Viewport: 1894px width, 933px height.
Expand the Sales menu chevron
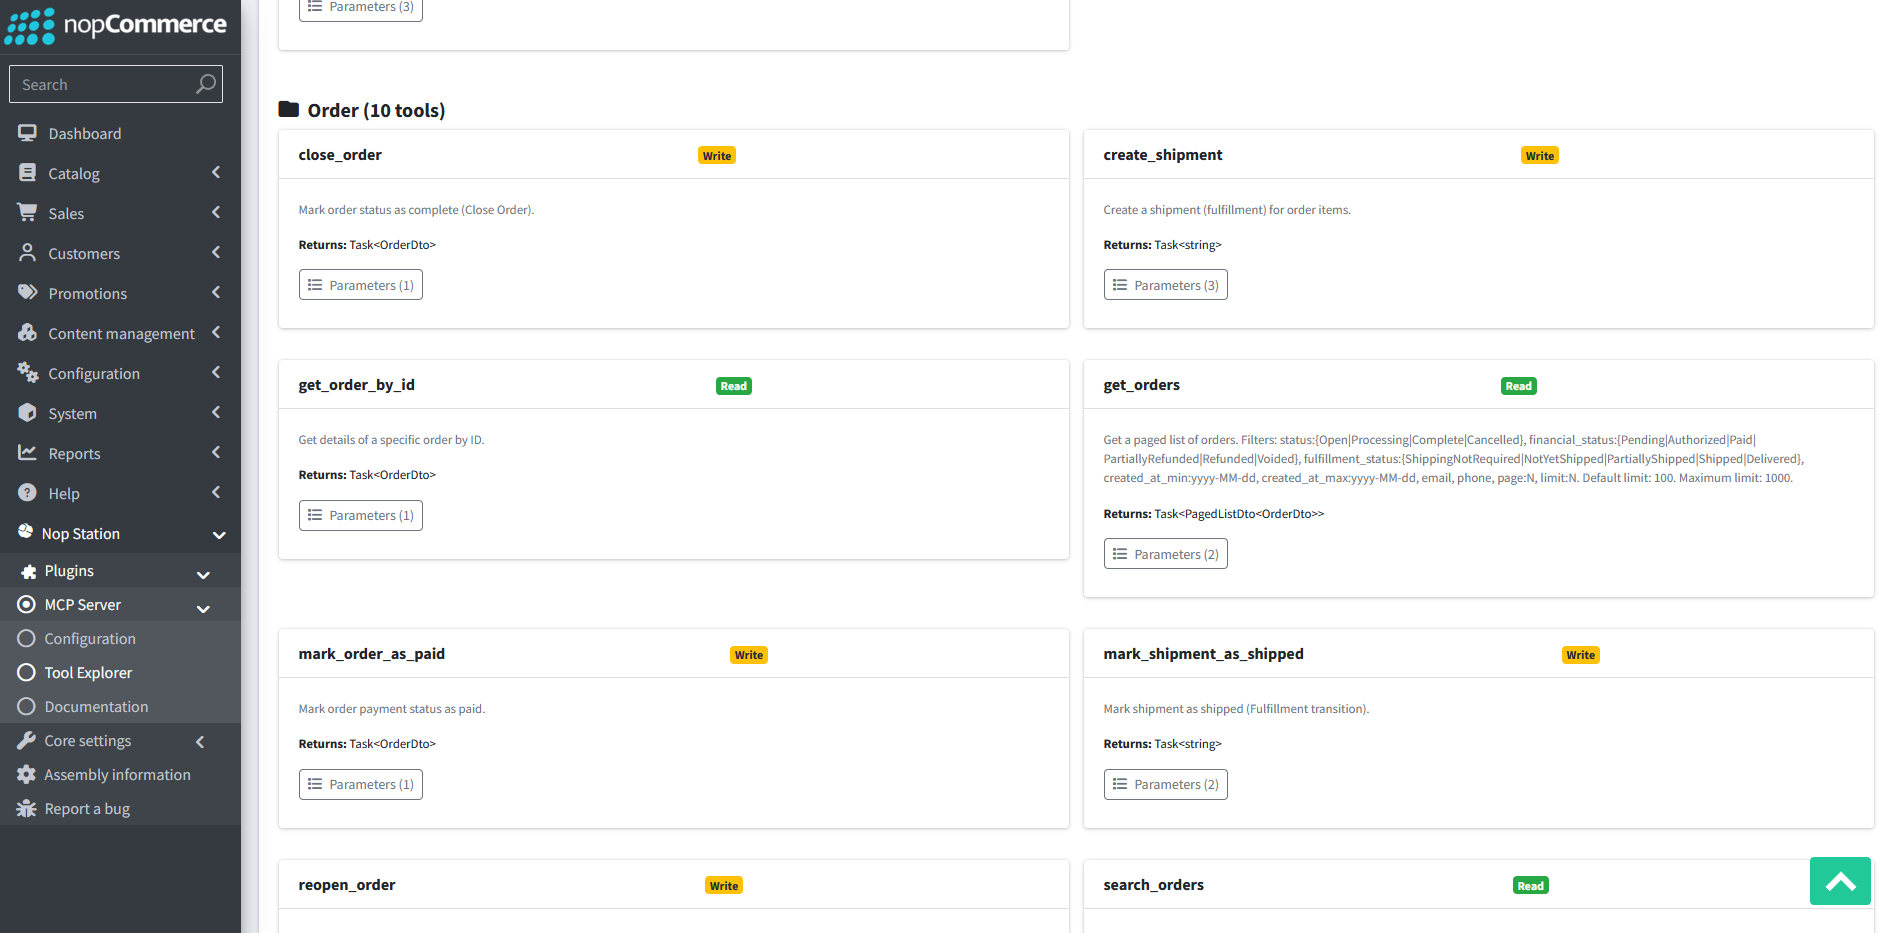[x=216, y=213]
